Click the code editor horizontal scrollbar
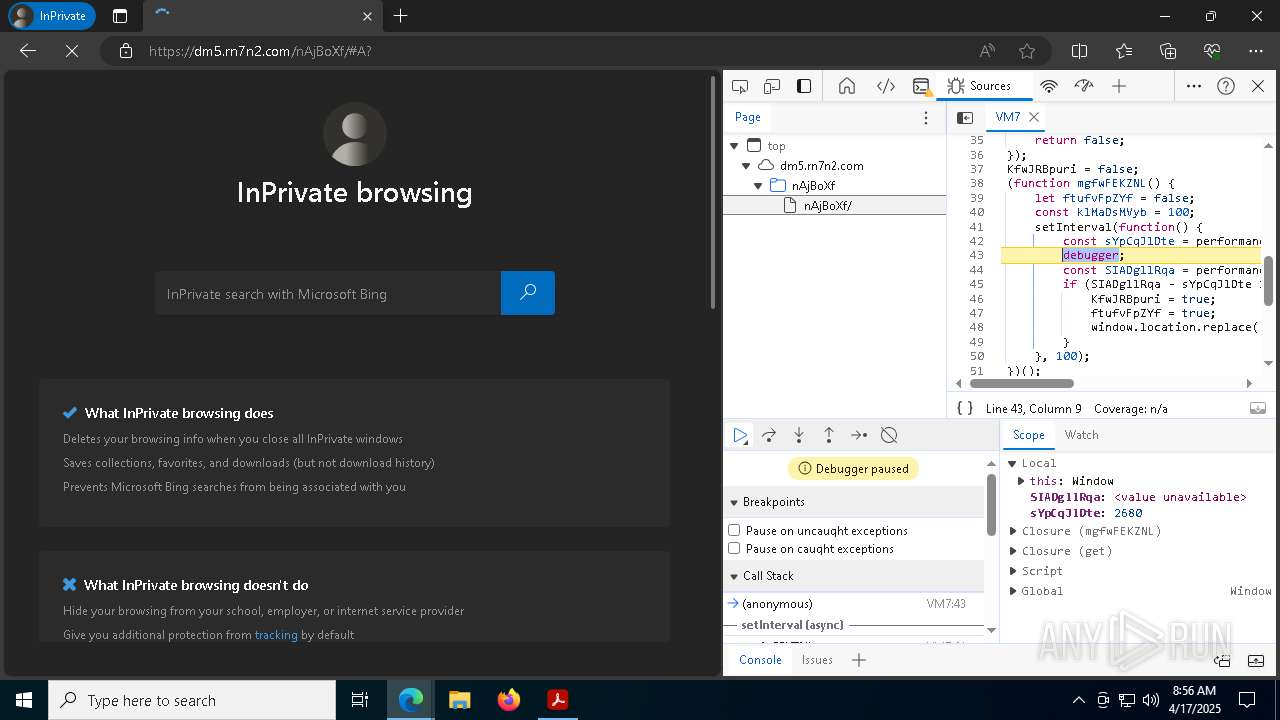 (x=1021, y=383)
